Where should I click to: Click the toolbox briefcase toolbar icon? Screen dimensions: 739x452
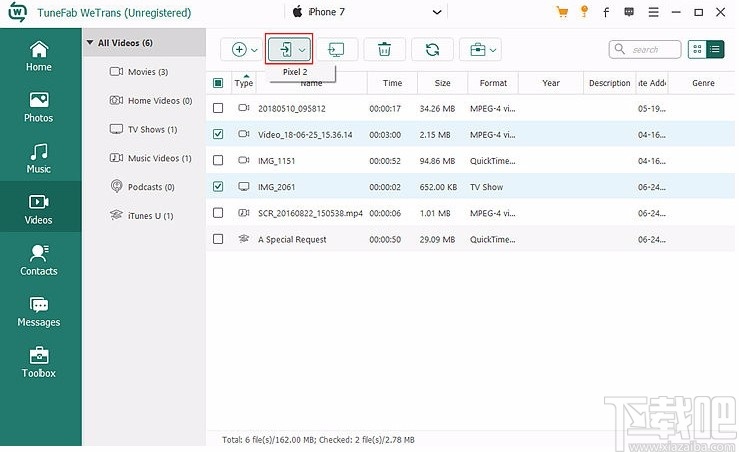click(477, 49)
